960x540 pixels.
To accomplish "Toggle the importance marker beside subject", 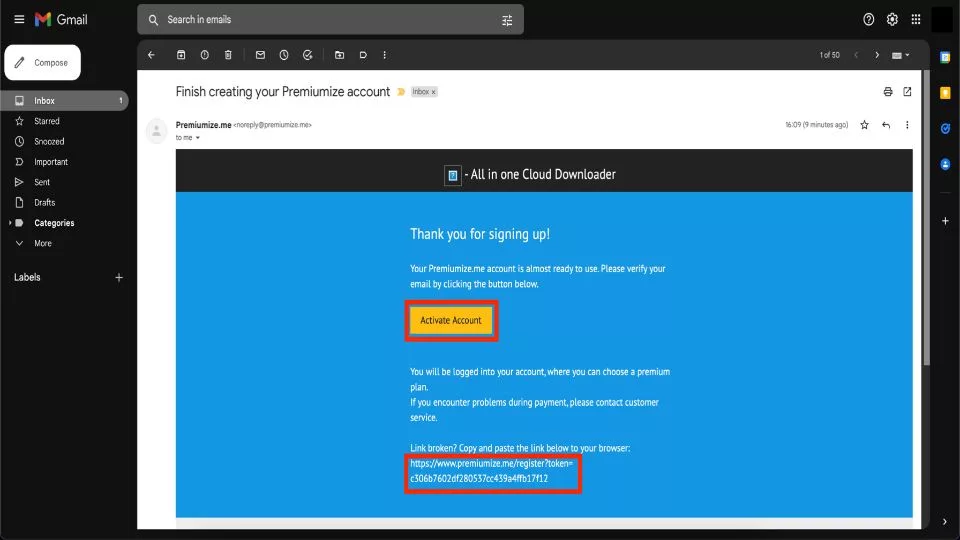I will pos(401,92).
